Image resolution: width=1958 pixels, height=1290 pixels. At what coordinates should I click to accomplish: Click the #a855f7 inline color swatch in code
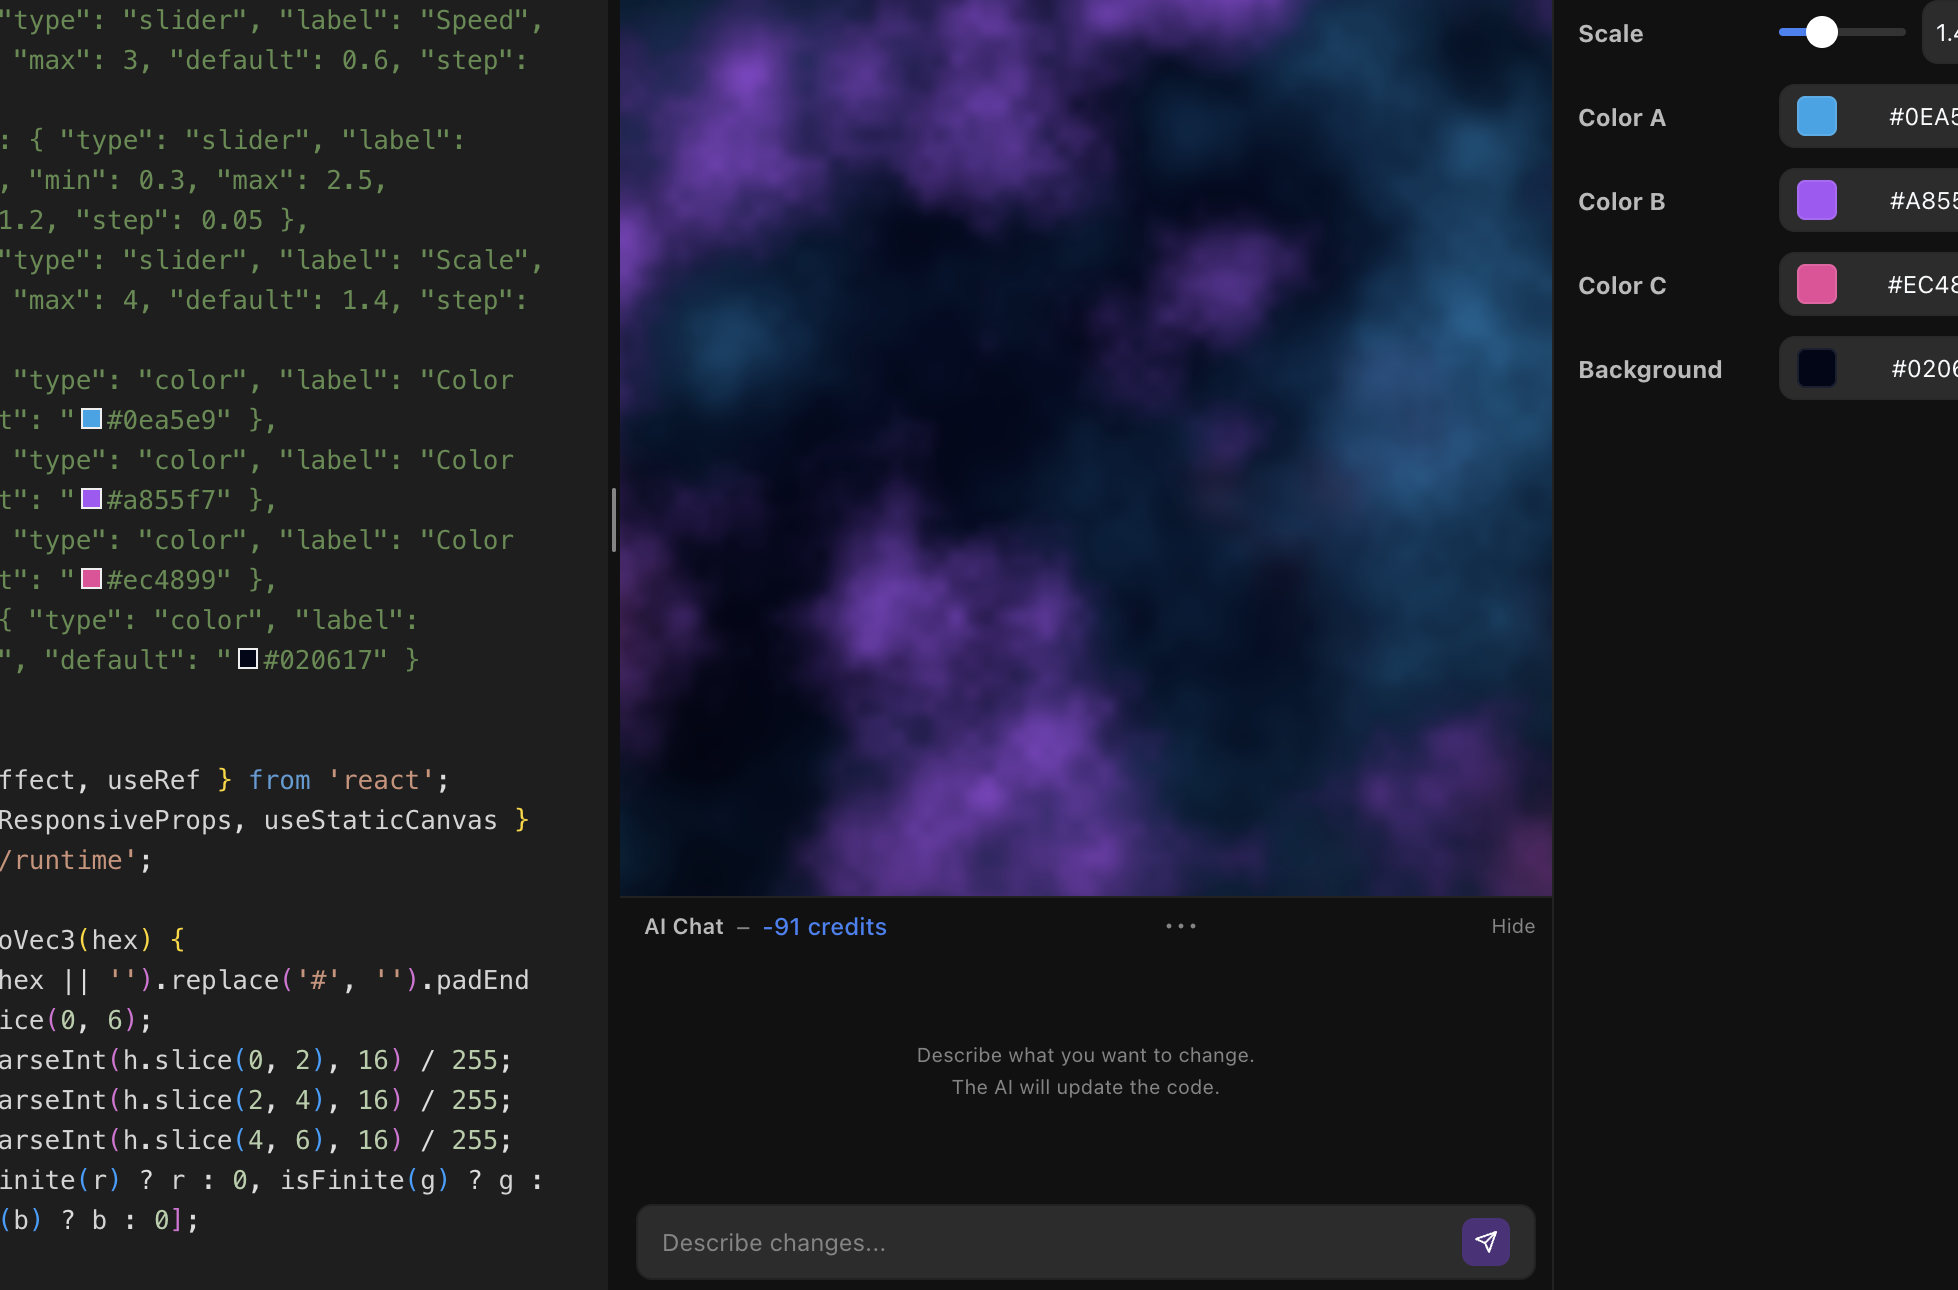coord(91,499)
